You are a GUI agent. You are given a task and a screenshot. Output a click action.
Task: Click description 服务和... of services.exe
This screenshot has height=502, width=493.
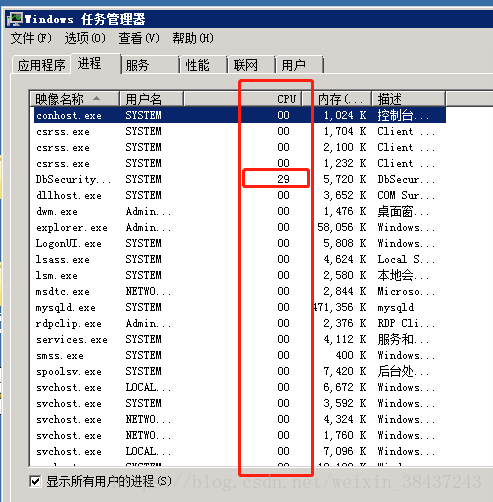pos(403,339)
